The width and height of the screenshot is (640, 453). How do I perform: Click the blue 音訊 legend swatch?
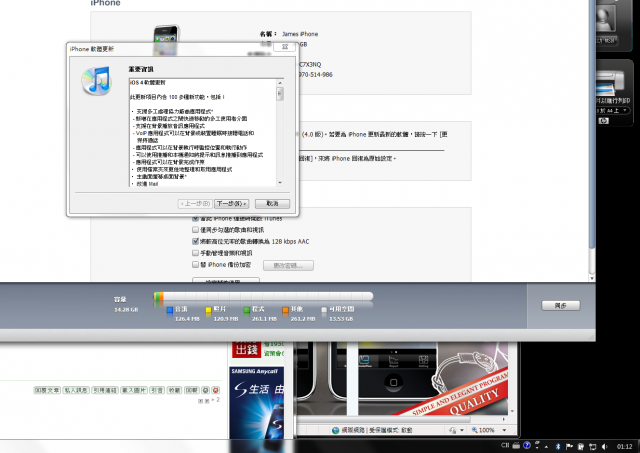[170, 310]
